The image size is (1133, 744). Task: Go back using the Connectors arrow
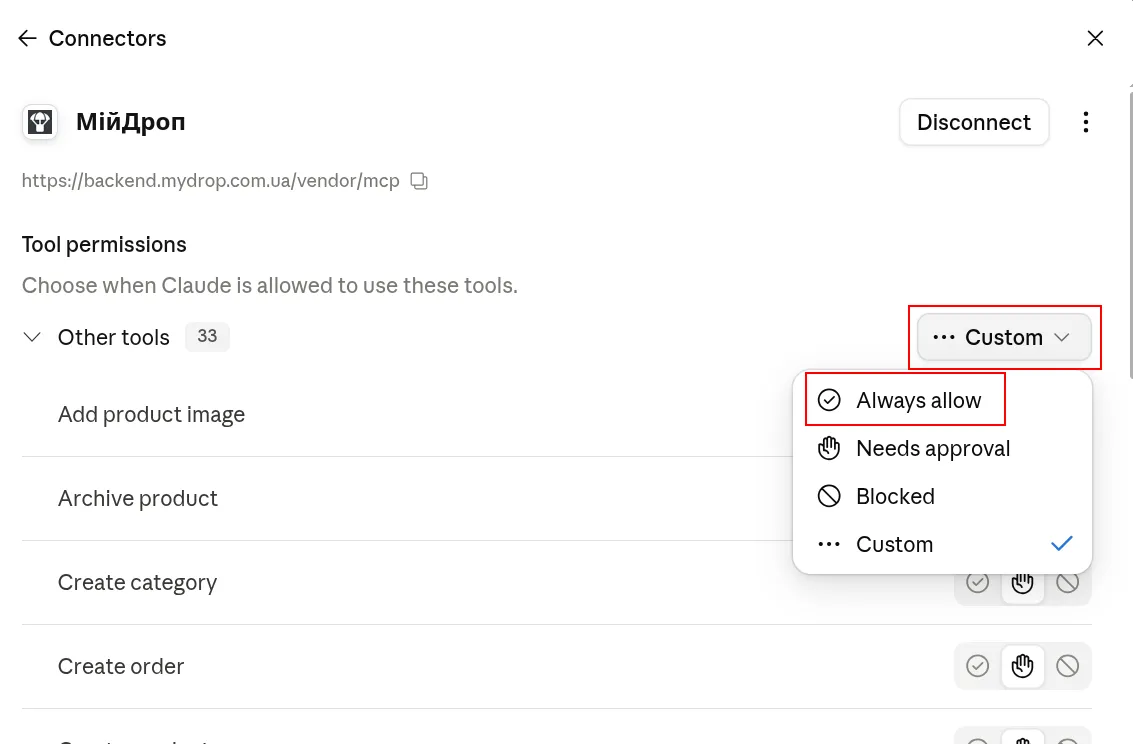27,38
